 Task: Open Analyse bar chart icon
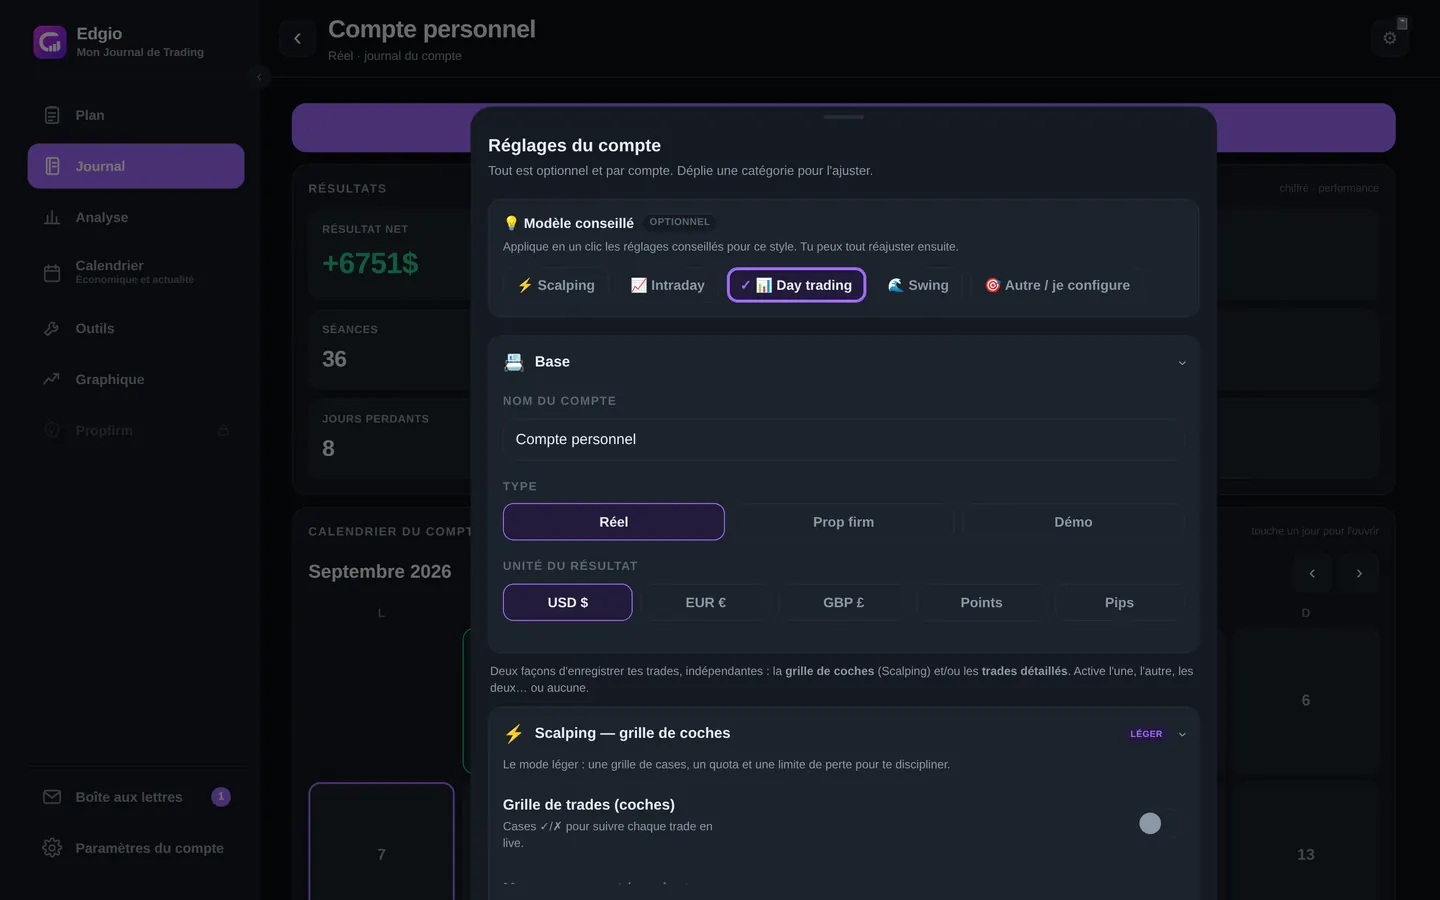click(x=52, y=217)
